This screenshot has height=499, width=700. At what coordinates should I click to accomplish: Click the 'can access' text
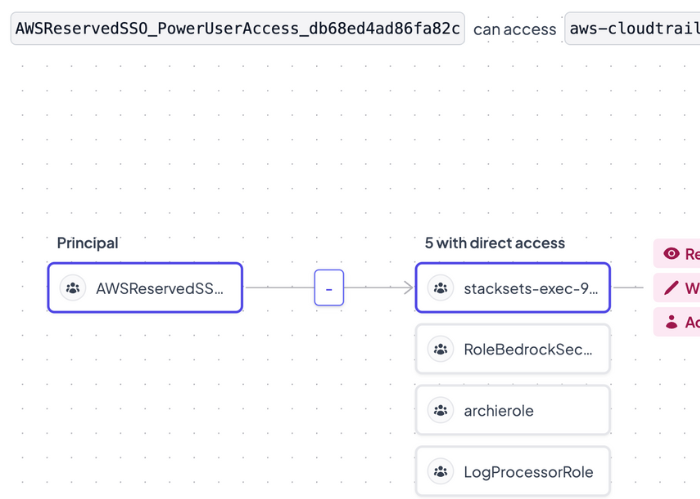(515, 29)
